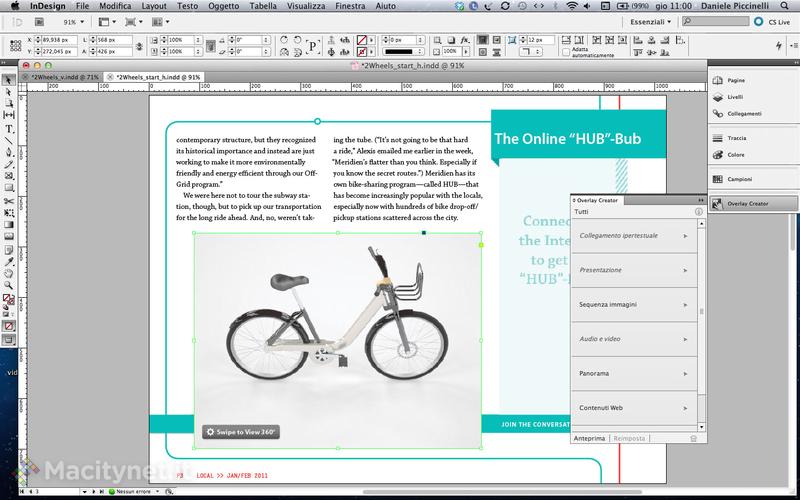Click the Overlay Creator info icon

point(698,213)
